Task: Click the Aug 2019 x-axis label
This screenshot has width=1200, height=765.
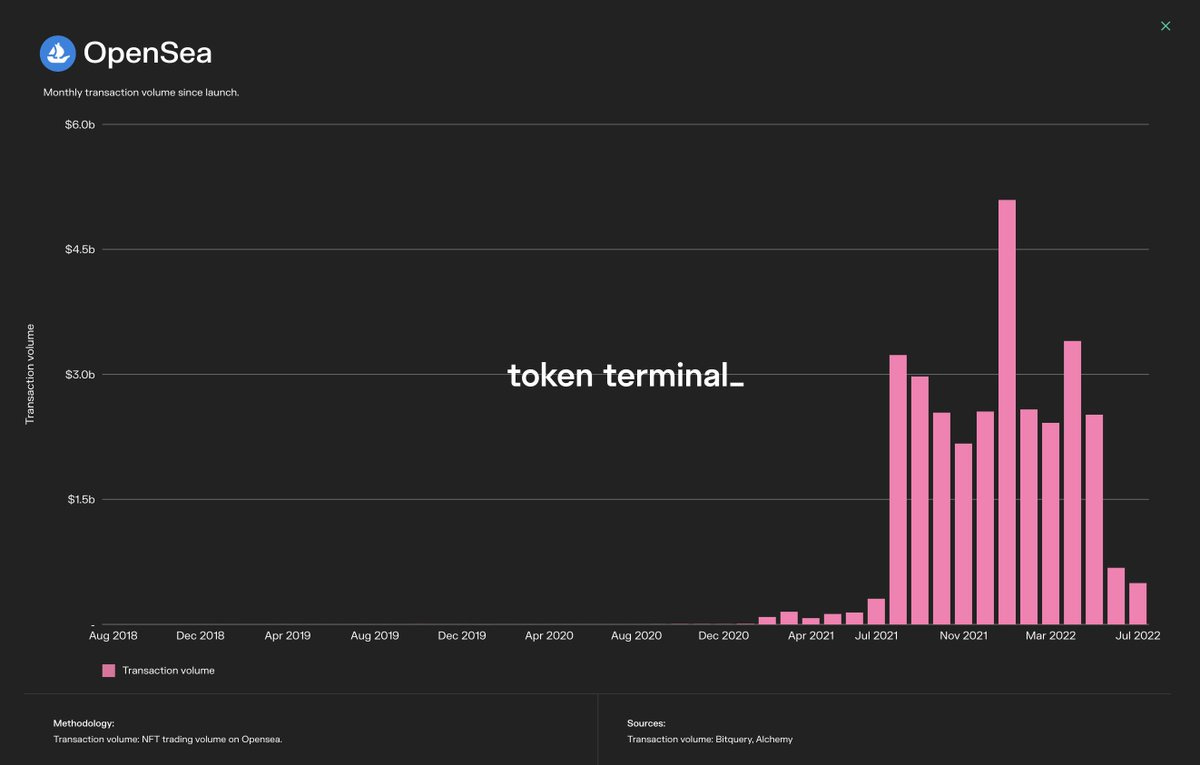Action: (374, 635)
